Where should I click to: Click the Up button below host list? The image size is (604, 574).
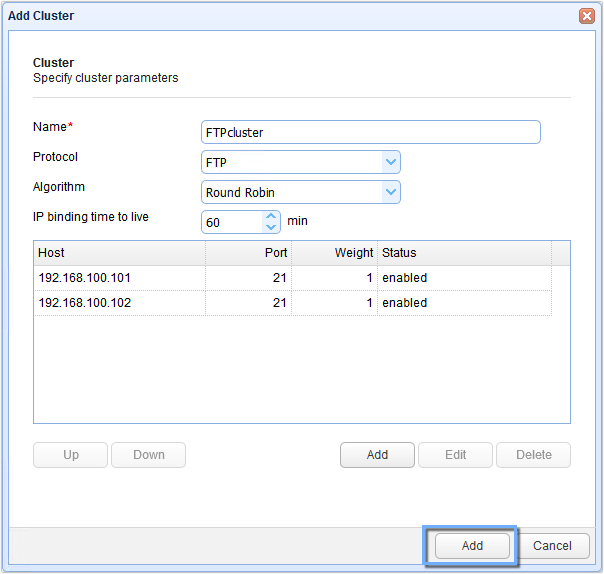[71, 455]
